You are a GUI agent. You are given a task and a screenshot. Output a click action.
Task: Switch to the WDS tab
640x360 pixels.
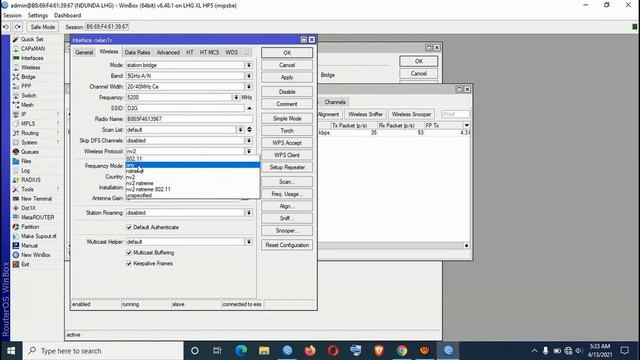coord(231,53)
